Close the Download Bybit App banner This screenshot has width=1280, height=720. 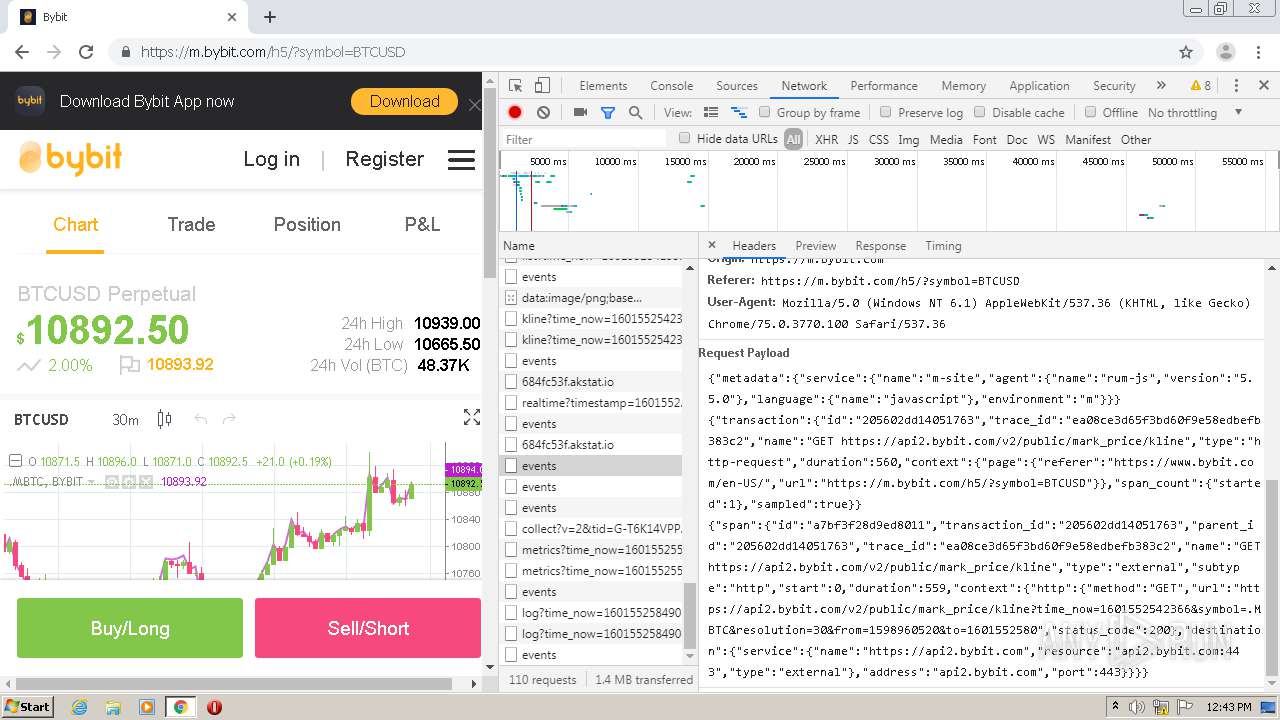pyautogui.click(x=474, y=104)
